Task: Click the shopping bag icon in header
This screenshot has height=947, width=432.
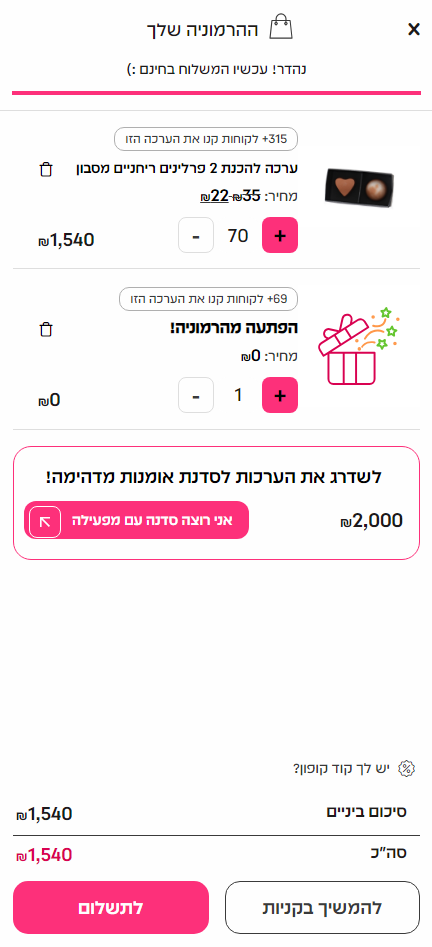Action: pyautogui.click(x=281, y=27)
